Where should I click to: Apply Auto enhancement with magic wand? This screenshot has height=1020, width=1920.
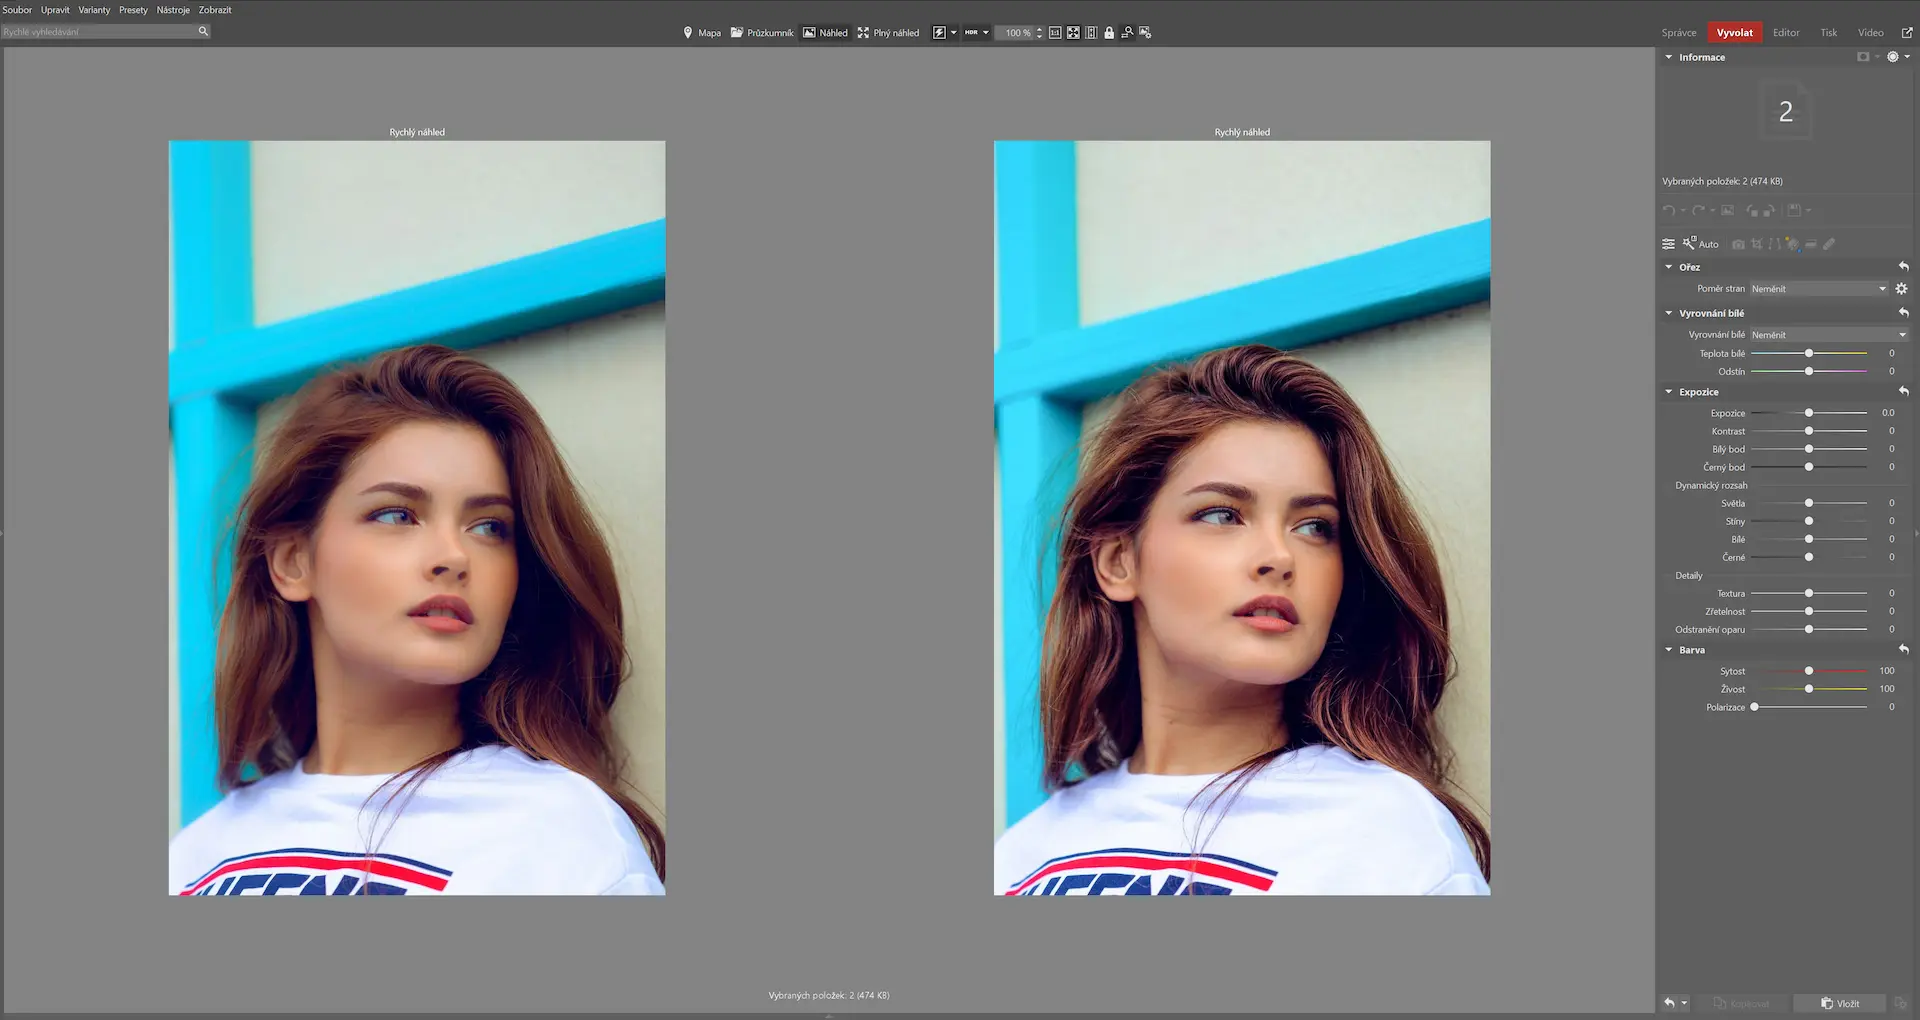1700,244
